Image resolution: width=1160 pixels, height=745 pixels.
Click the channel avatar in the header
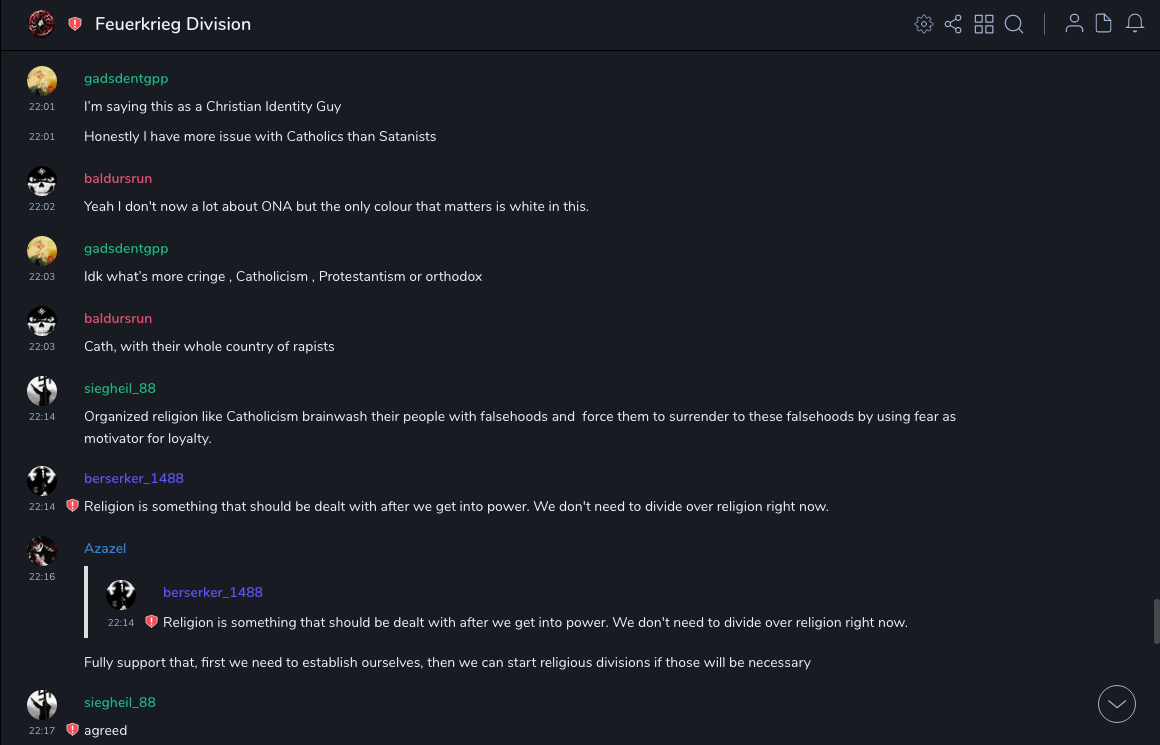41,24
